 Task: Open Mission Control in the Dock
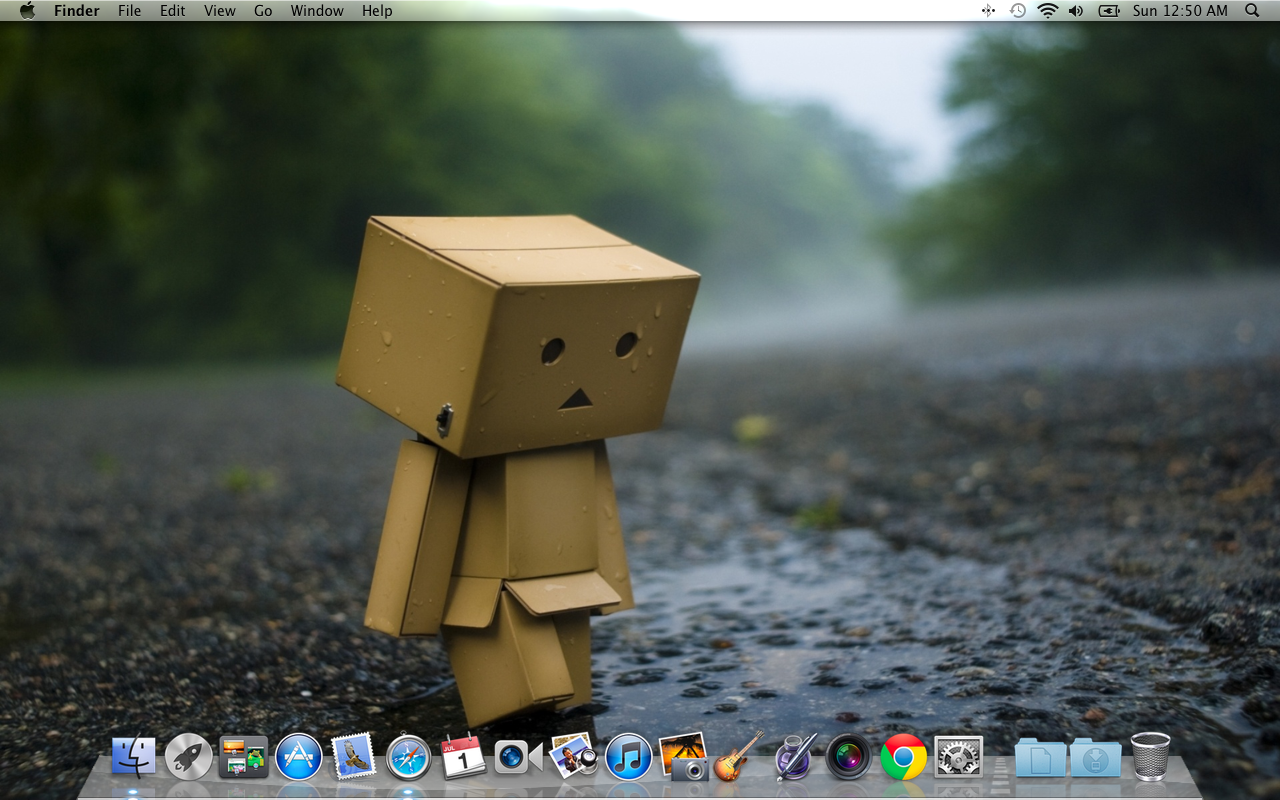pyautogui.click(x=243, y=757)
